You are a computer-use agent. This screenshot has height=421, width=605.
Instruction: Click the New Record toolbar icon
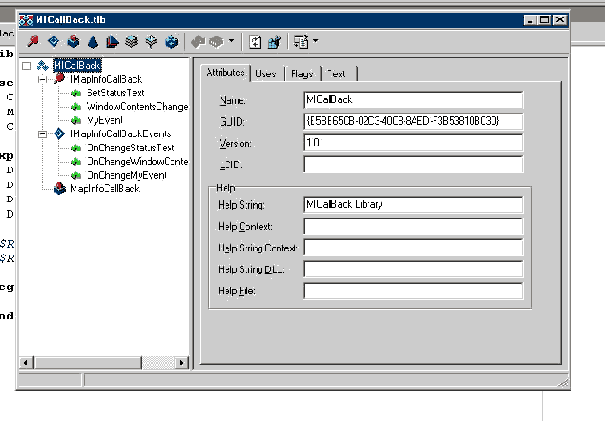coord(131,41)
